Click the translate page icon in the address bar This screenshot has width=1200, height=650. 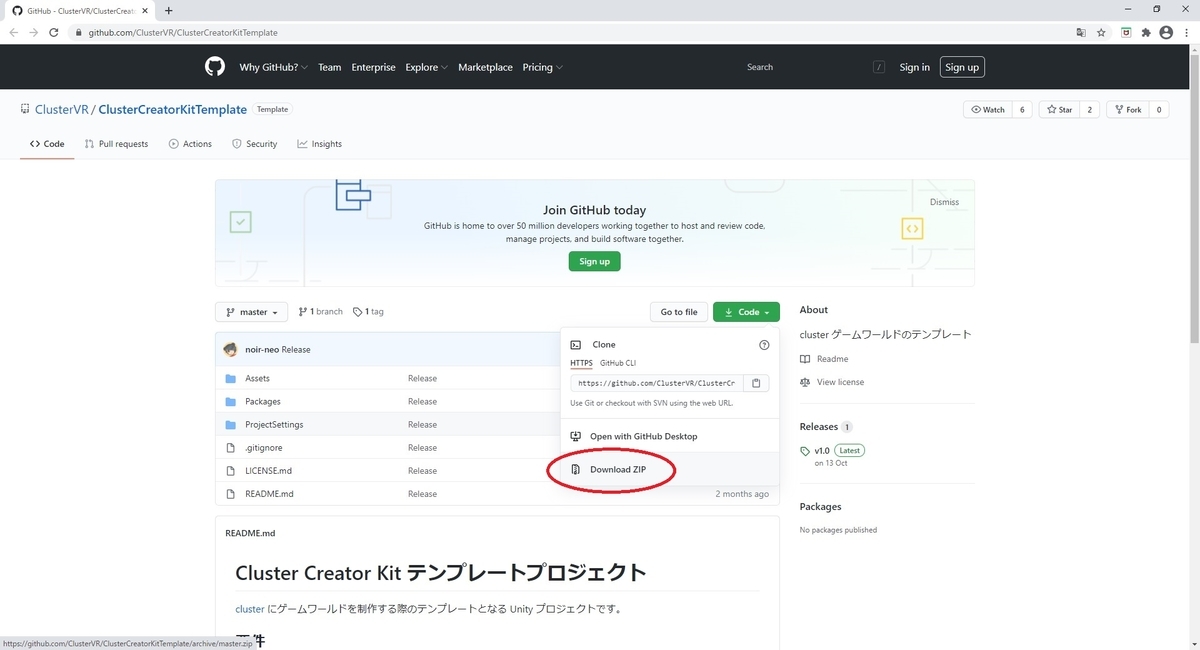[1080, 32]
